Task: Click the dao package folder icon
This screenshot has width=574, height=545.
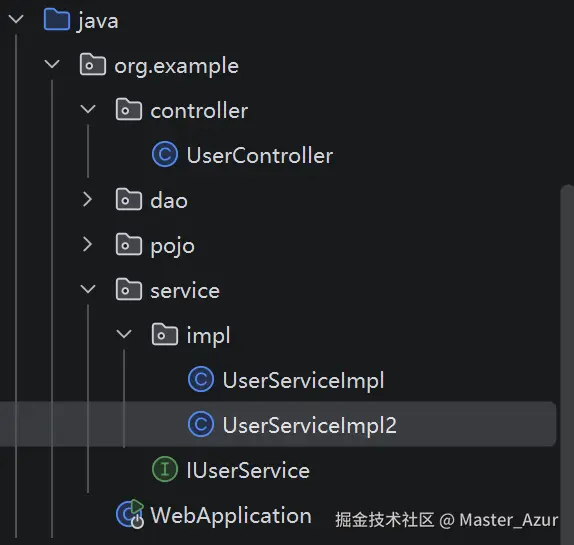Action: (128, 199)
